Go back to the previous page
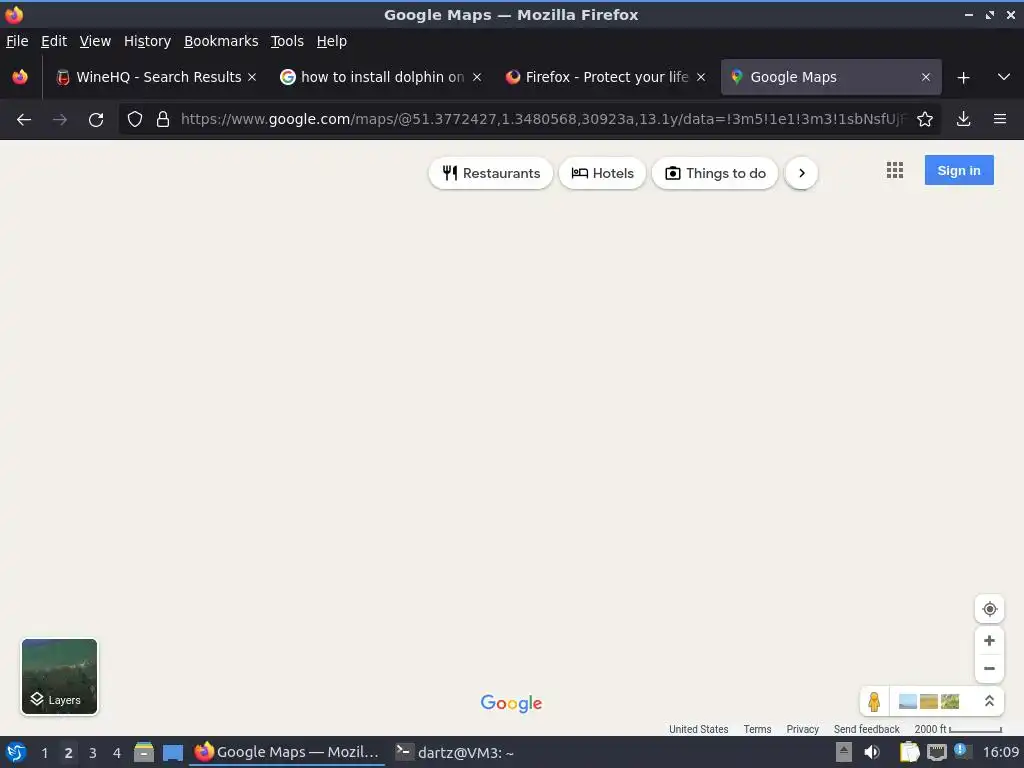Screen dimensions: 1024x768 [24, 120]
